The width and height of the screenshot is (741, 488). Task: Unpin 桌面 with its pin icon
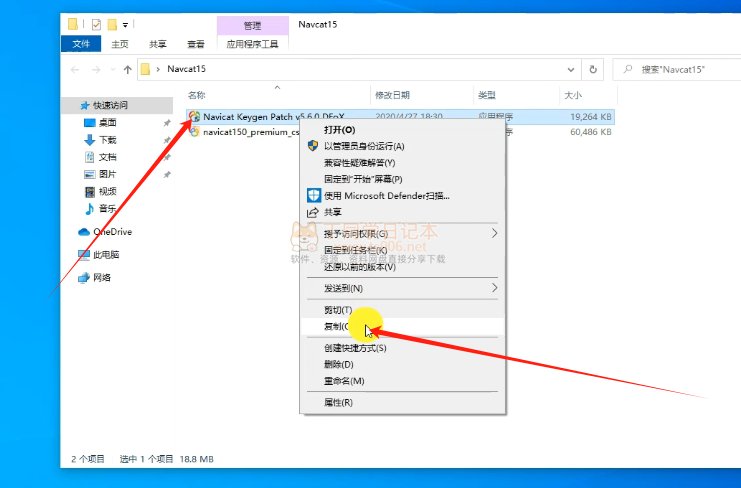point(167,123)
